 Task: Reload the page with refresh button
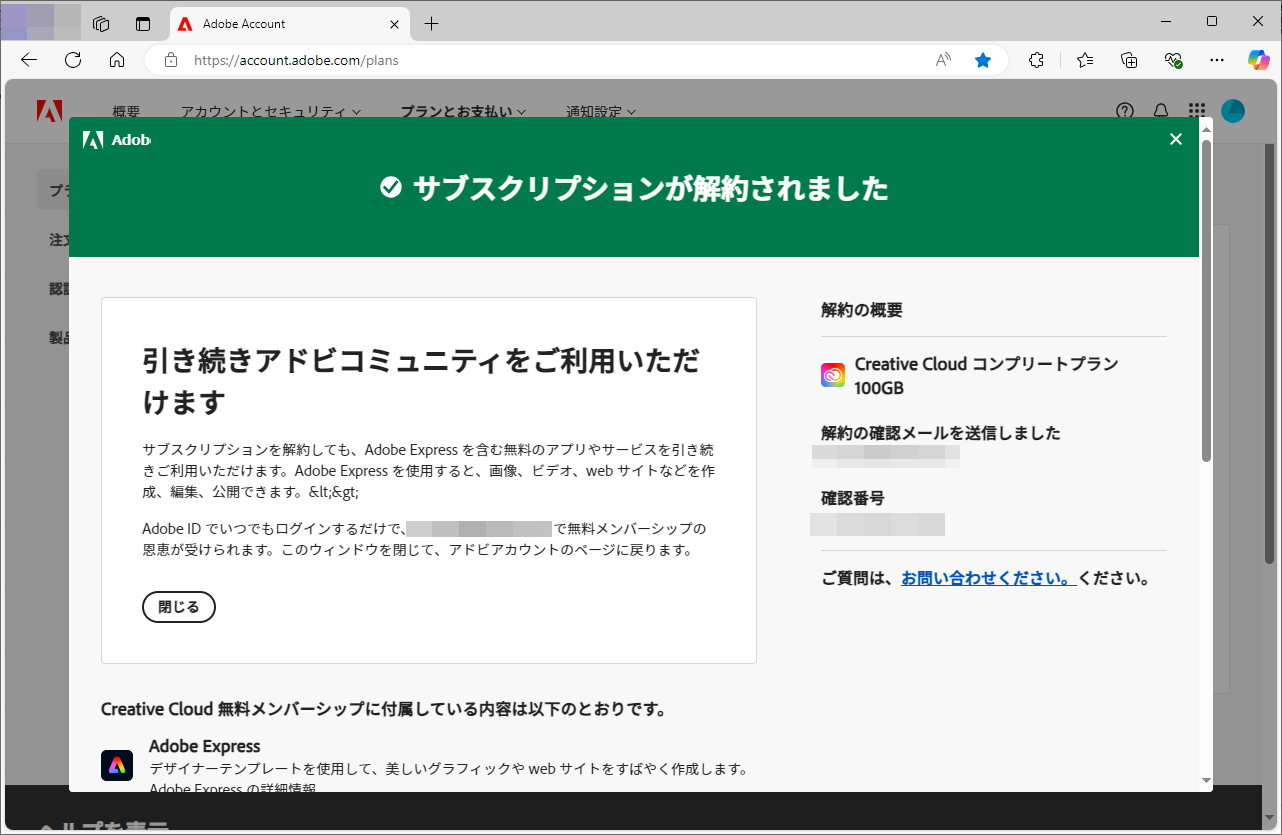pyautogui.click(x=73, y=60)
